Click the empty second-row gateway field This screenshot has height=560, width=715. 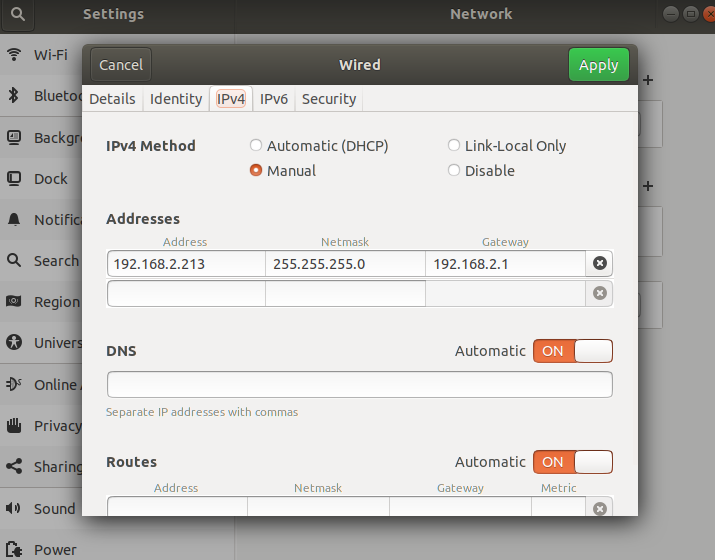[505, 293]
